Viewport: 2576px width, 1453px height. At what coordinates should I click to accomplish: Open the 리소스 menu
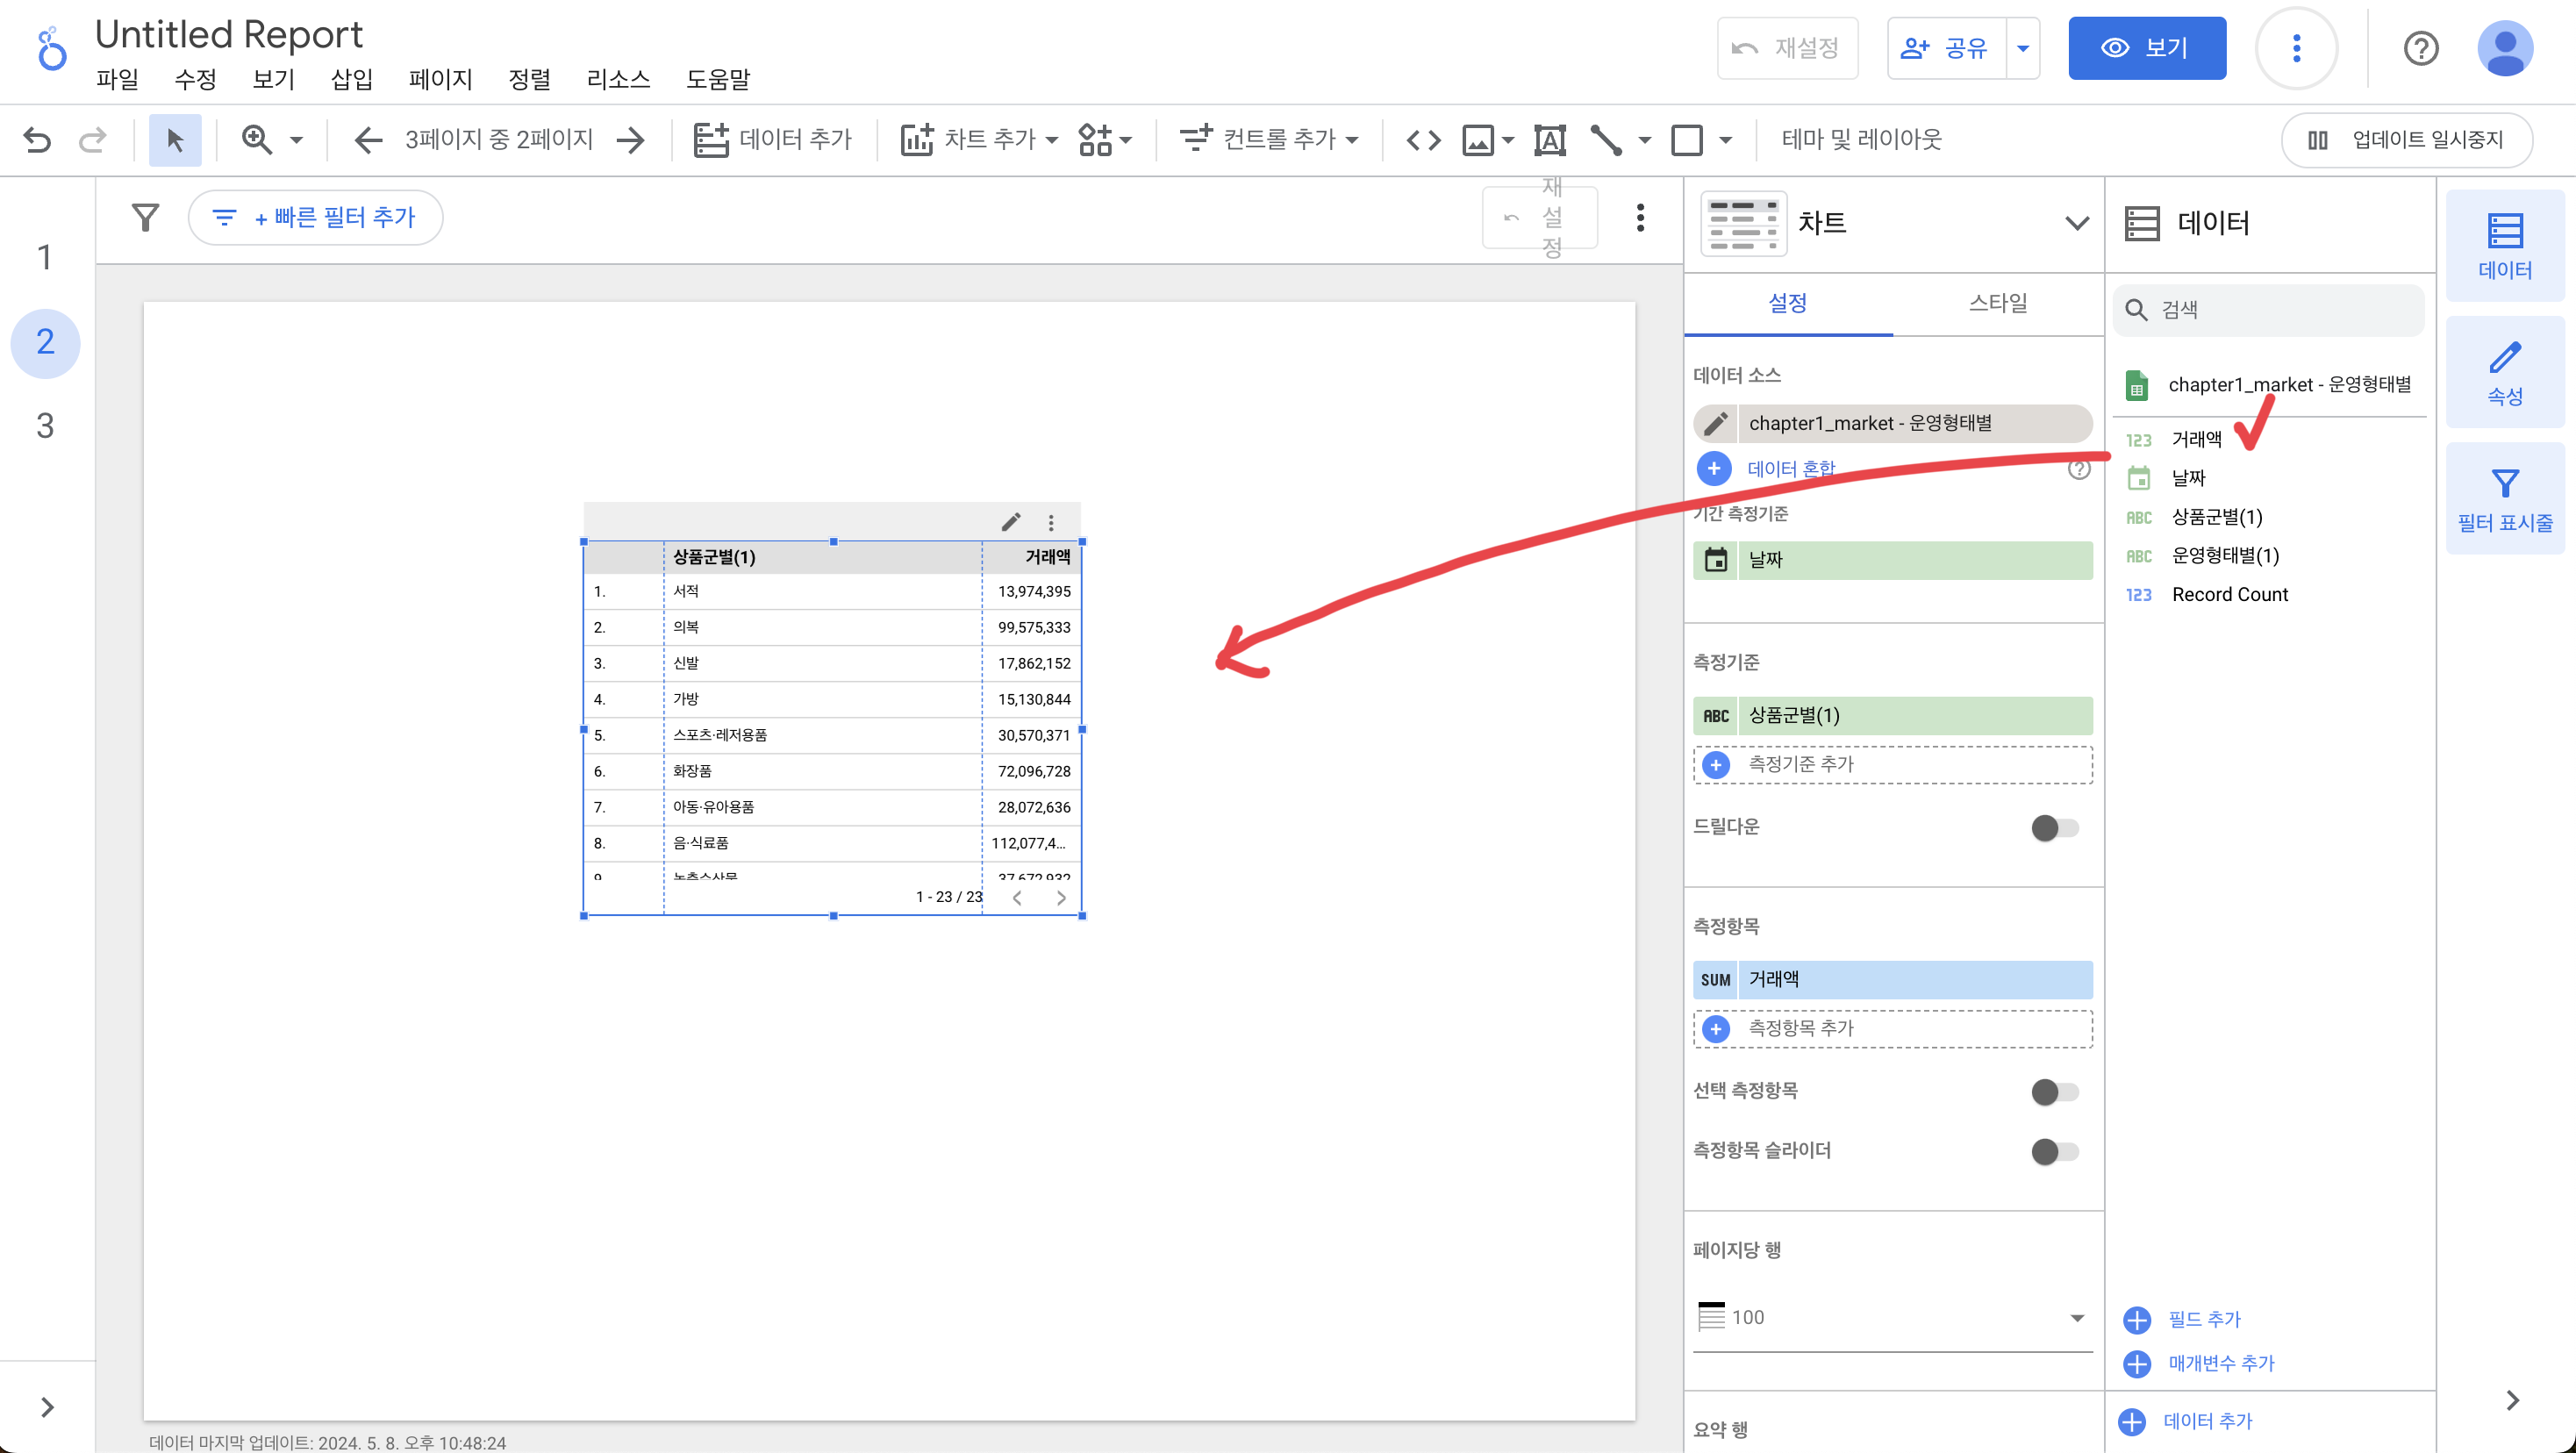click(x=618, y=79)
